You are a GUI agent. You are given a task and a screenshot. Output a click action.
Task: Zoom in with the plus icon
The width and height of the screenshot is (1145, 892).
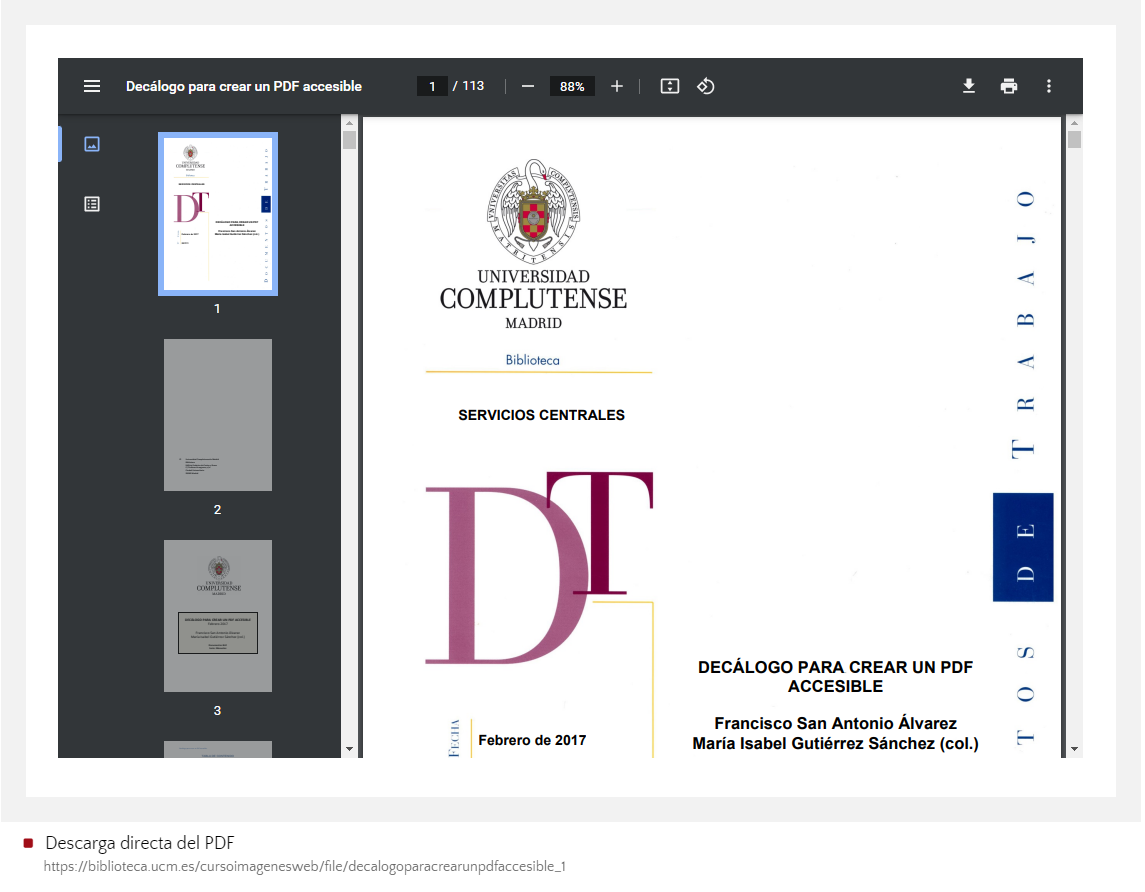(x=617, y=86)
